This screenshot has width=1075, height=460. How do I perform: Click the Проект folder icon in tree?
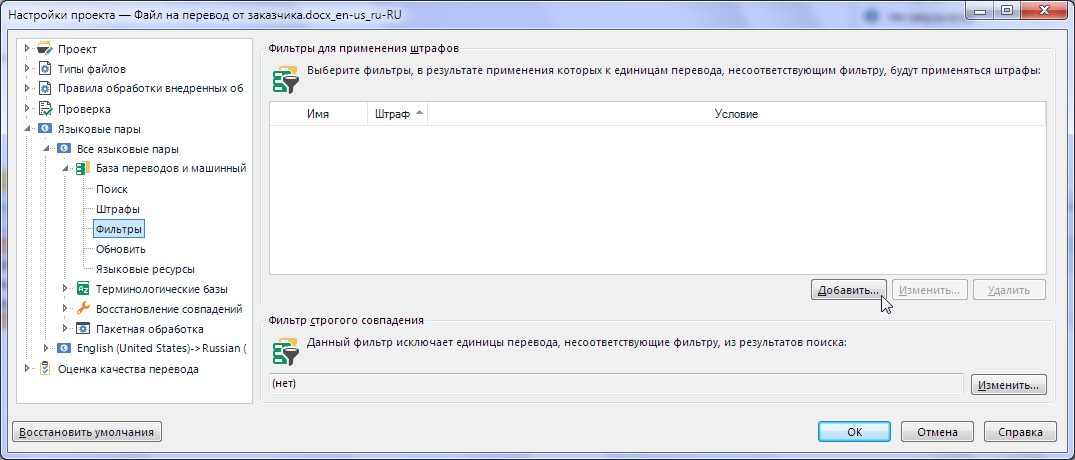point(44,49)
